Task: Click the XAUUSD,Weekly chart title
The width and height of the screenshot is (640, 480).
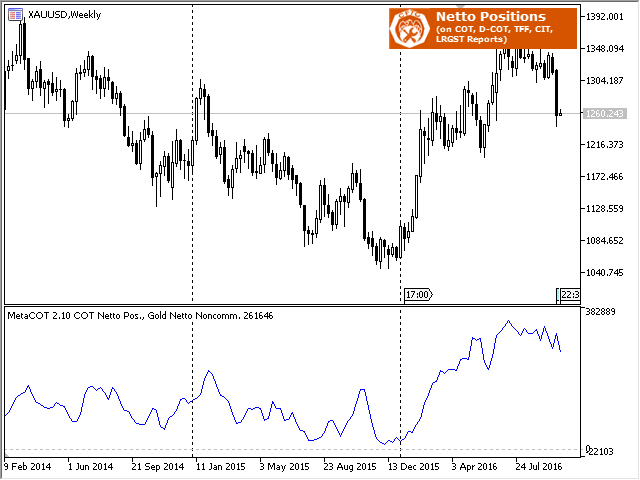Action: (64, 15)
